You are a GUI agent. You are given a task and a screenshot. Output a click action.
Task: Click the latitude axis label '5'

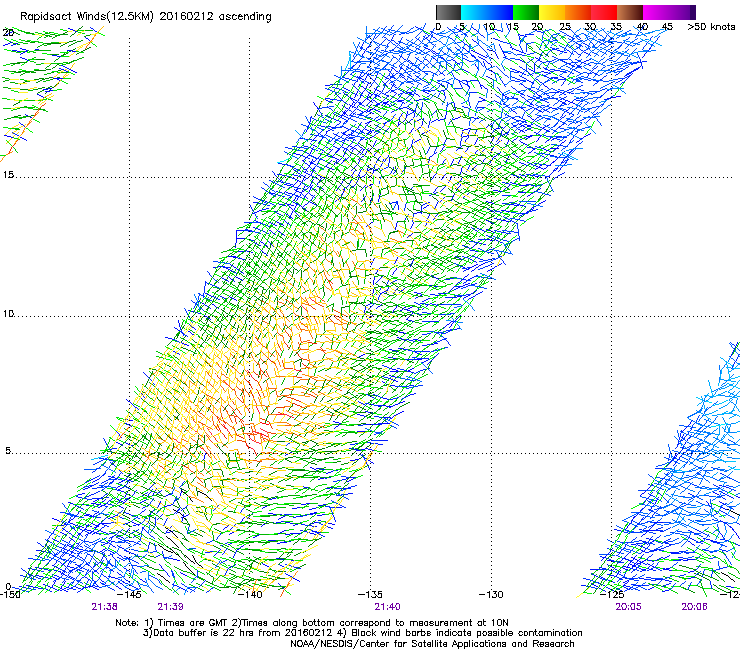pyautogui.click(x=8, y=450)
